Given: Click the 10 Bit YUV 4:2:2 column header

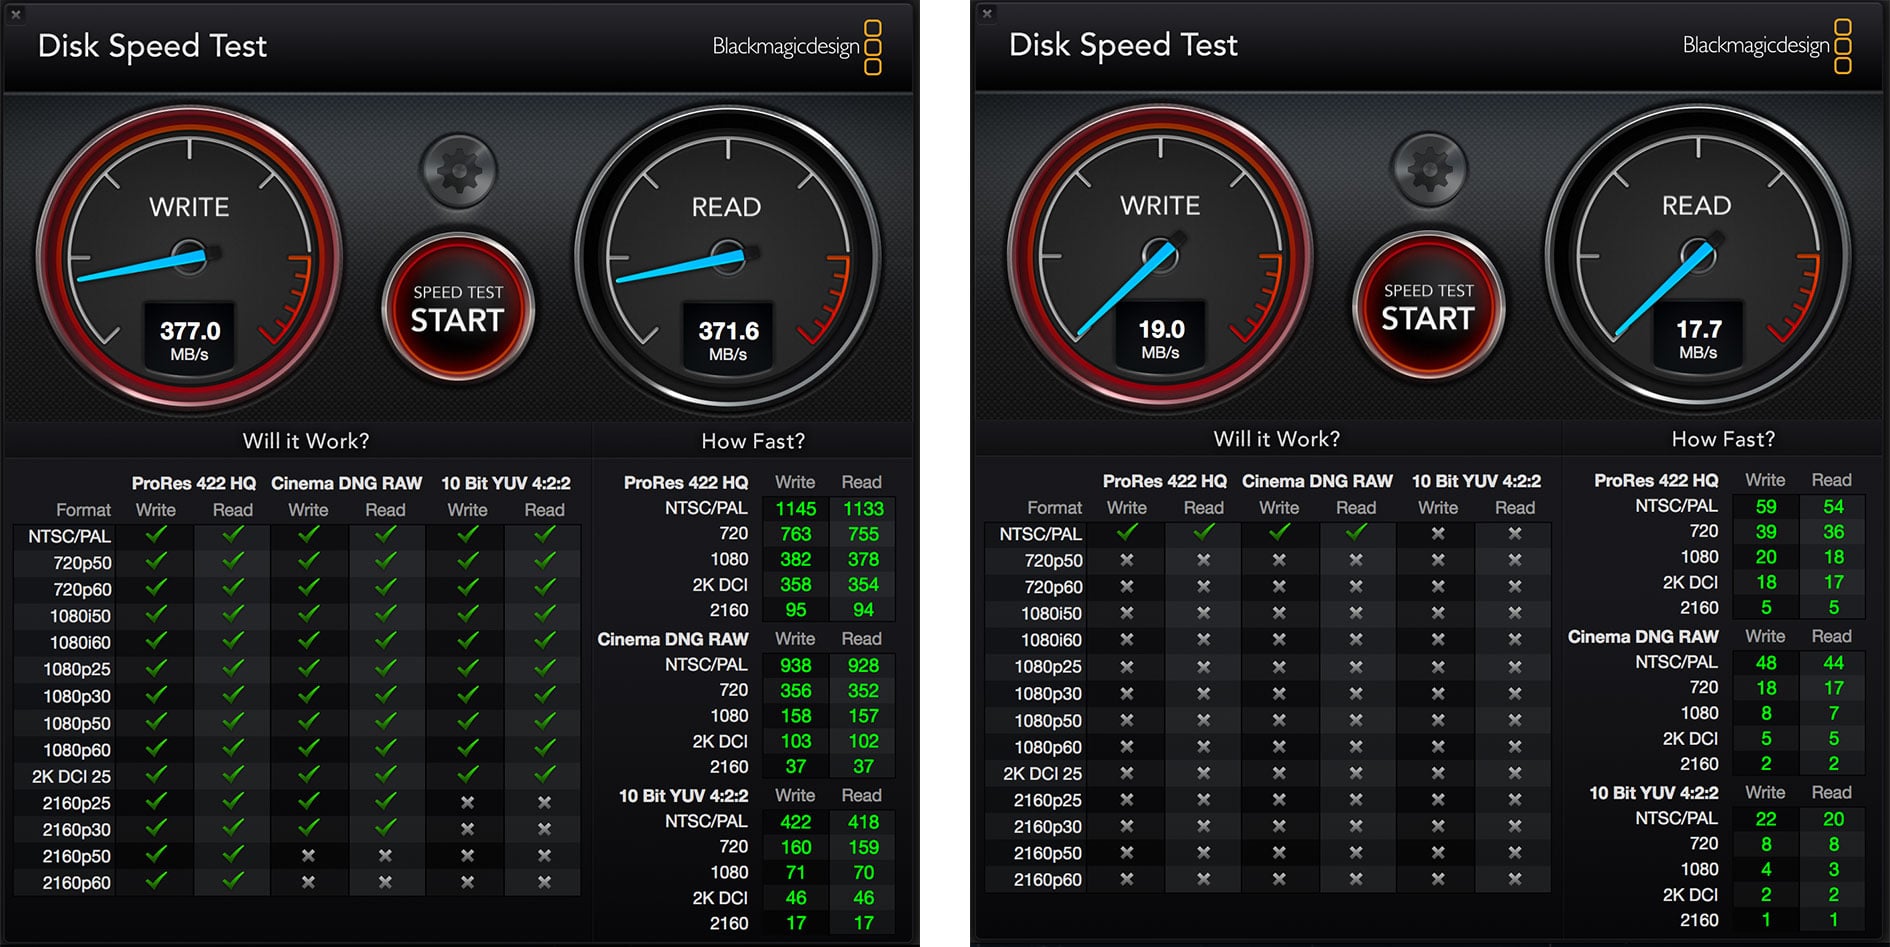Looking at the screenshot, I should tap(506, 483).
